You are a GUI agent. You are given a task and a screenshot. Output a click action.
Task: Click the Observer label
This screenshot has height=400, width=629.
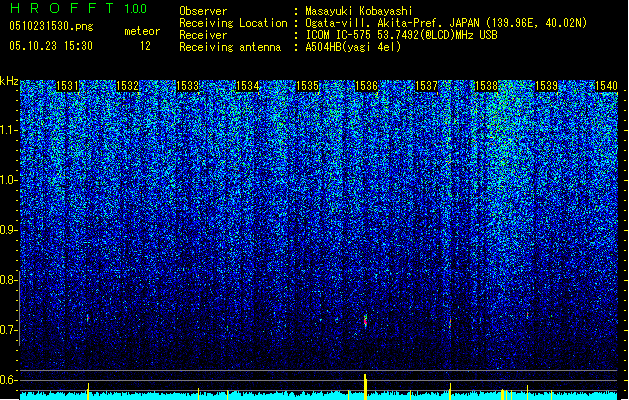[203, 11]
